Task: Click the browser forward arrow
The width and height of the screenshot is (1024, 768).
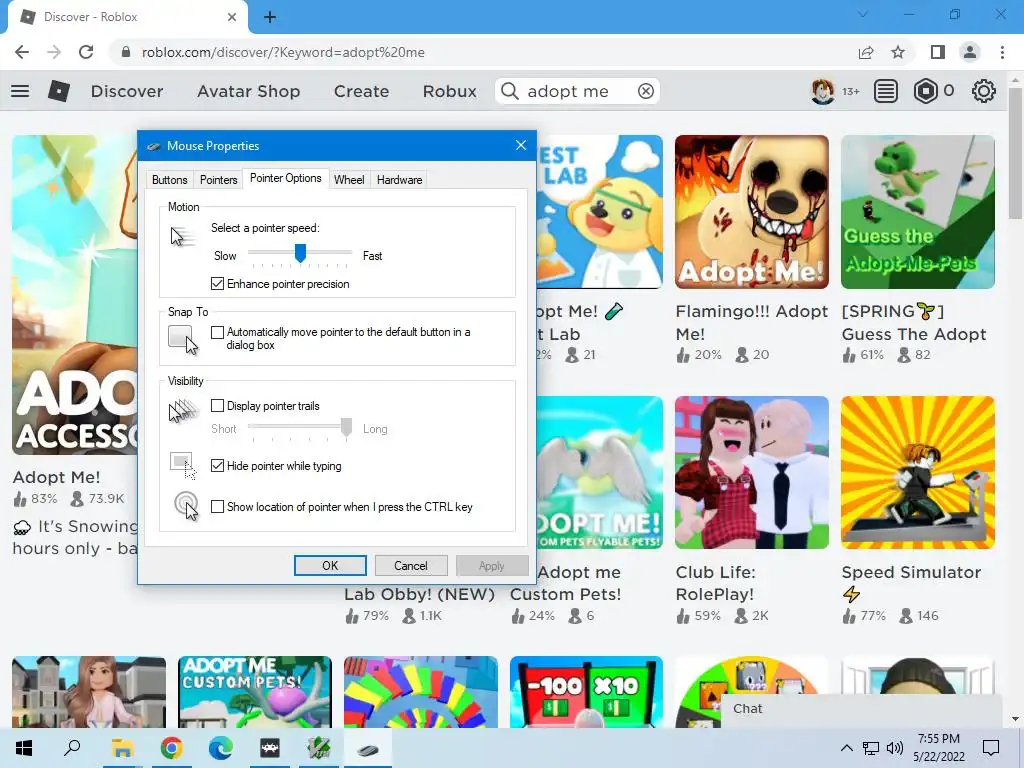Action: click(54, 52)
